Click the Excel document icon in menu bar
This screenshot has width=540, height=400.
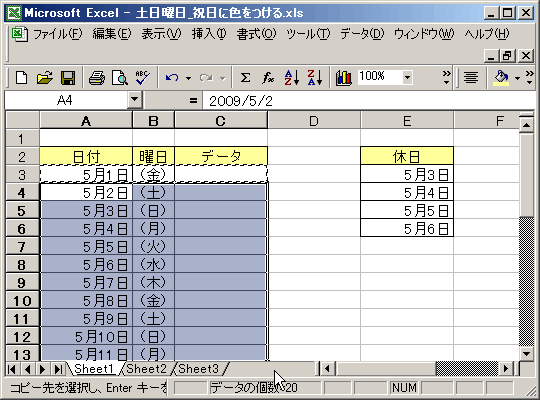[19, 34]
